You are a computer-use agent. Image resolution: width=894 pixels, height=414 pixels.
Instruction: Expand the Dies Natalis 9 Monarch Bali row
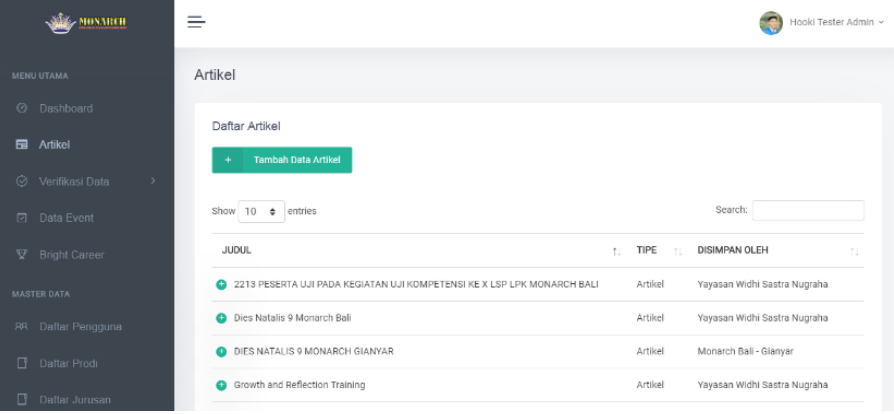click(221, 318)
